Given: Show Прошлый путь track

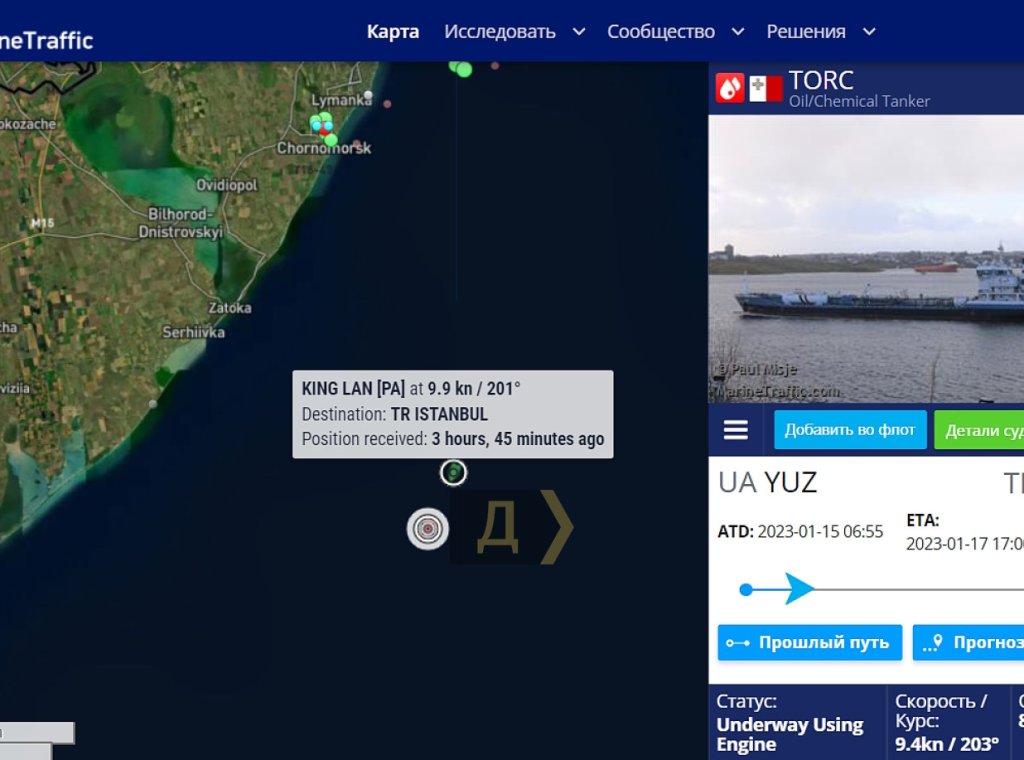Looking at the screenshot, I should click(x=810, y=642).
